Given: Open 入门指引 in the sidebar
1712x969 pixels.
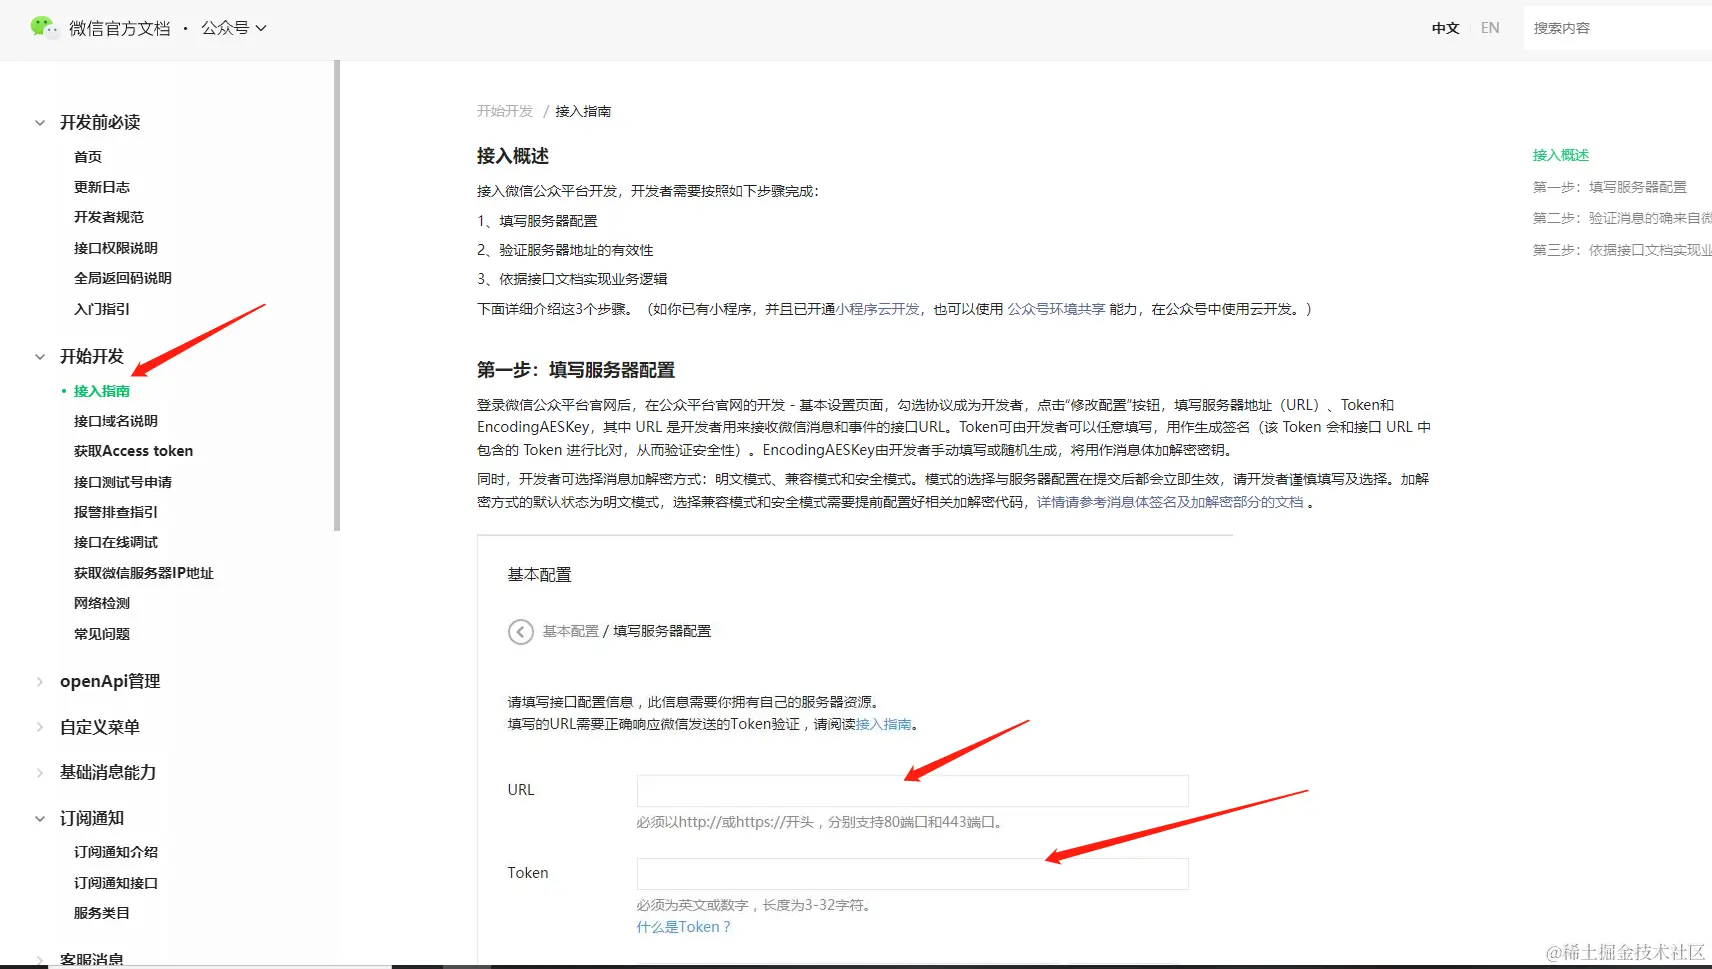Looking at the screenshot, I should click(102, 309).
